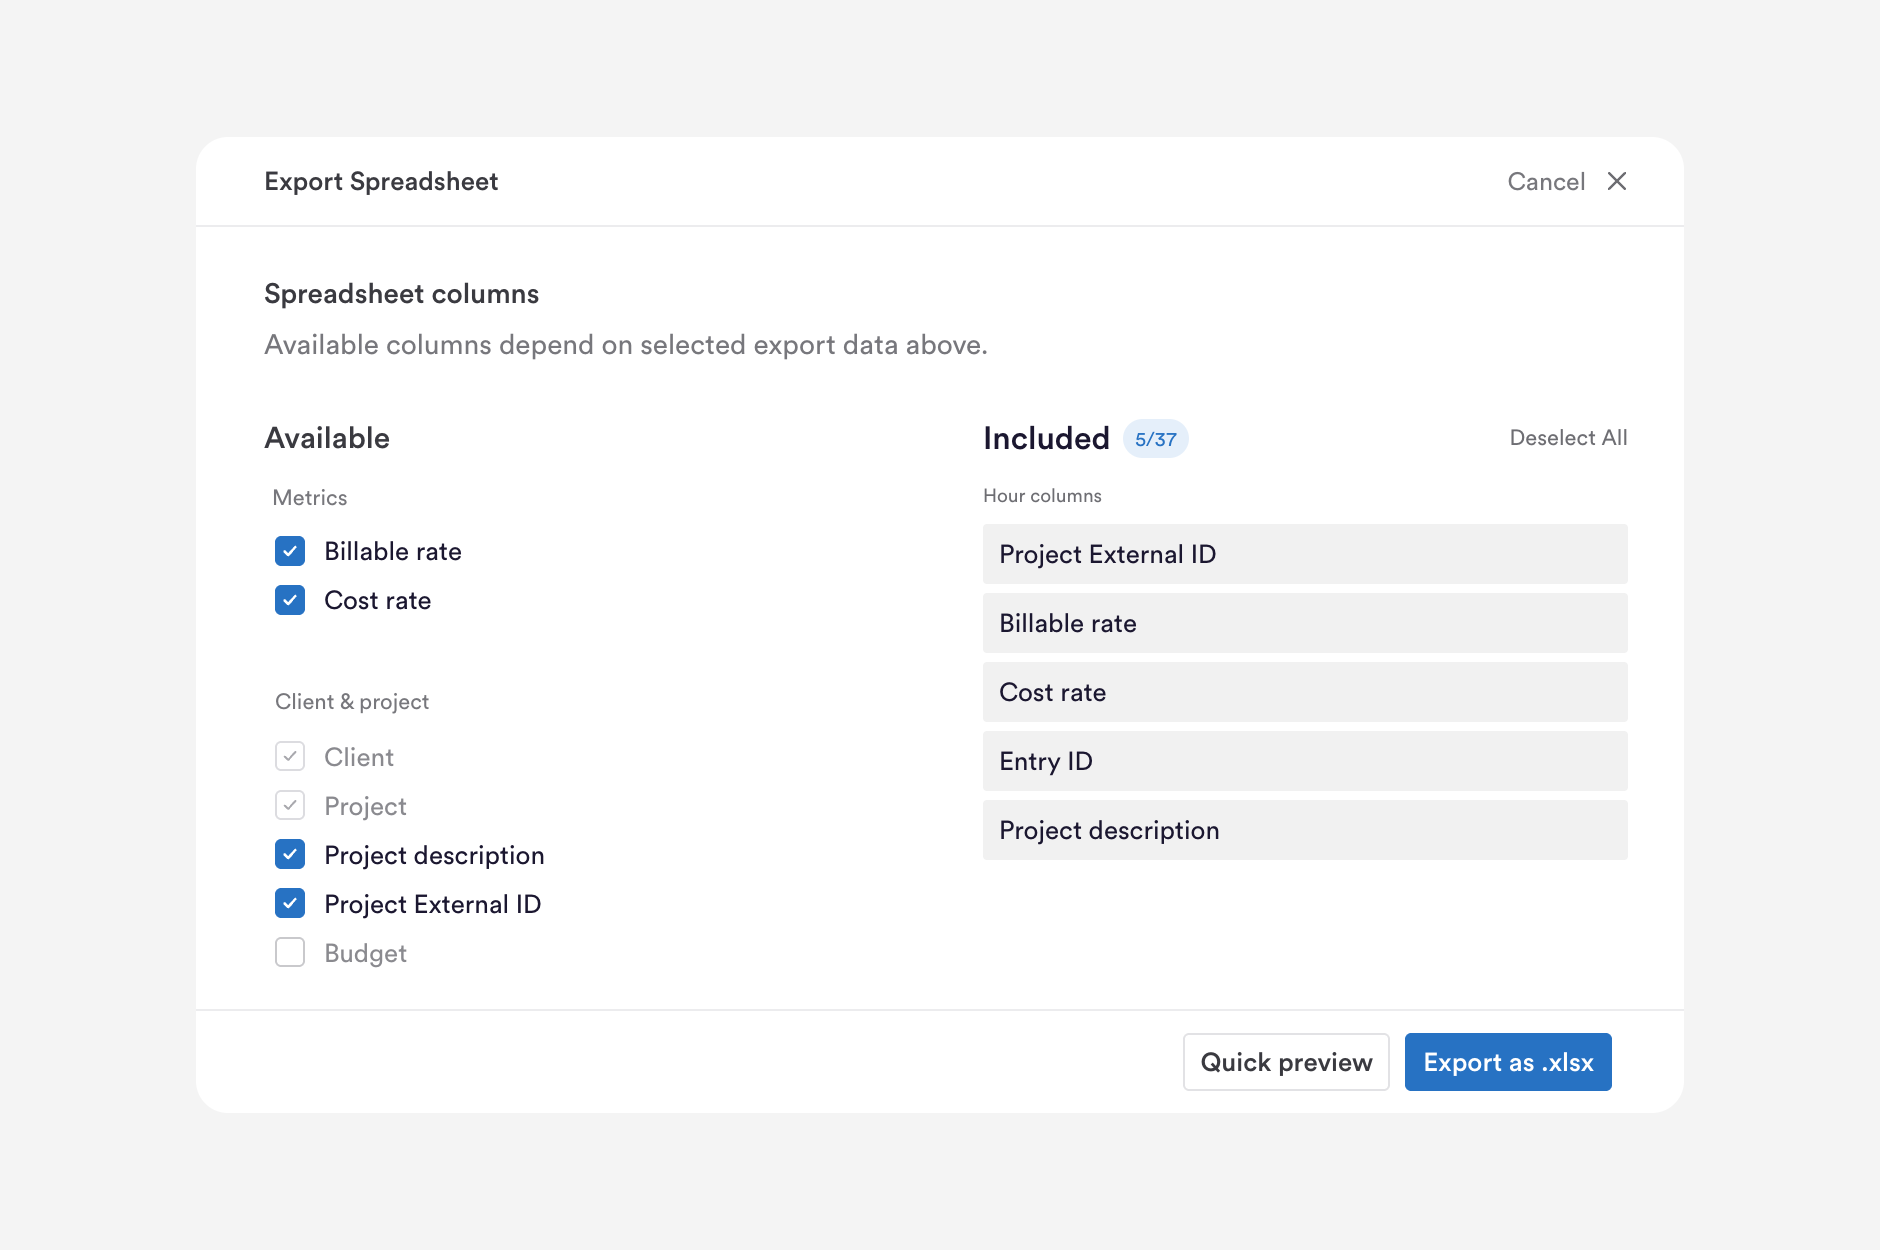Close the Export Spreadsheet dialog via X icon
This screenshot has width=1880, height=1250.
click(1616, 181)
